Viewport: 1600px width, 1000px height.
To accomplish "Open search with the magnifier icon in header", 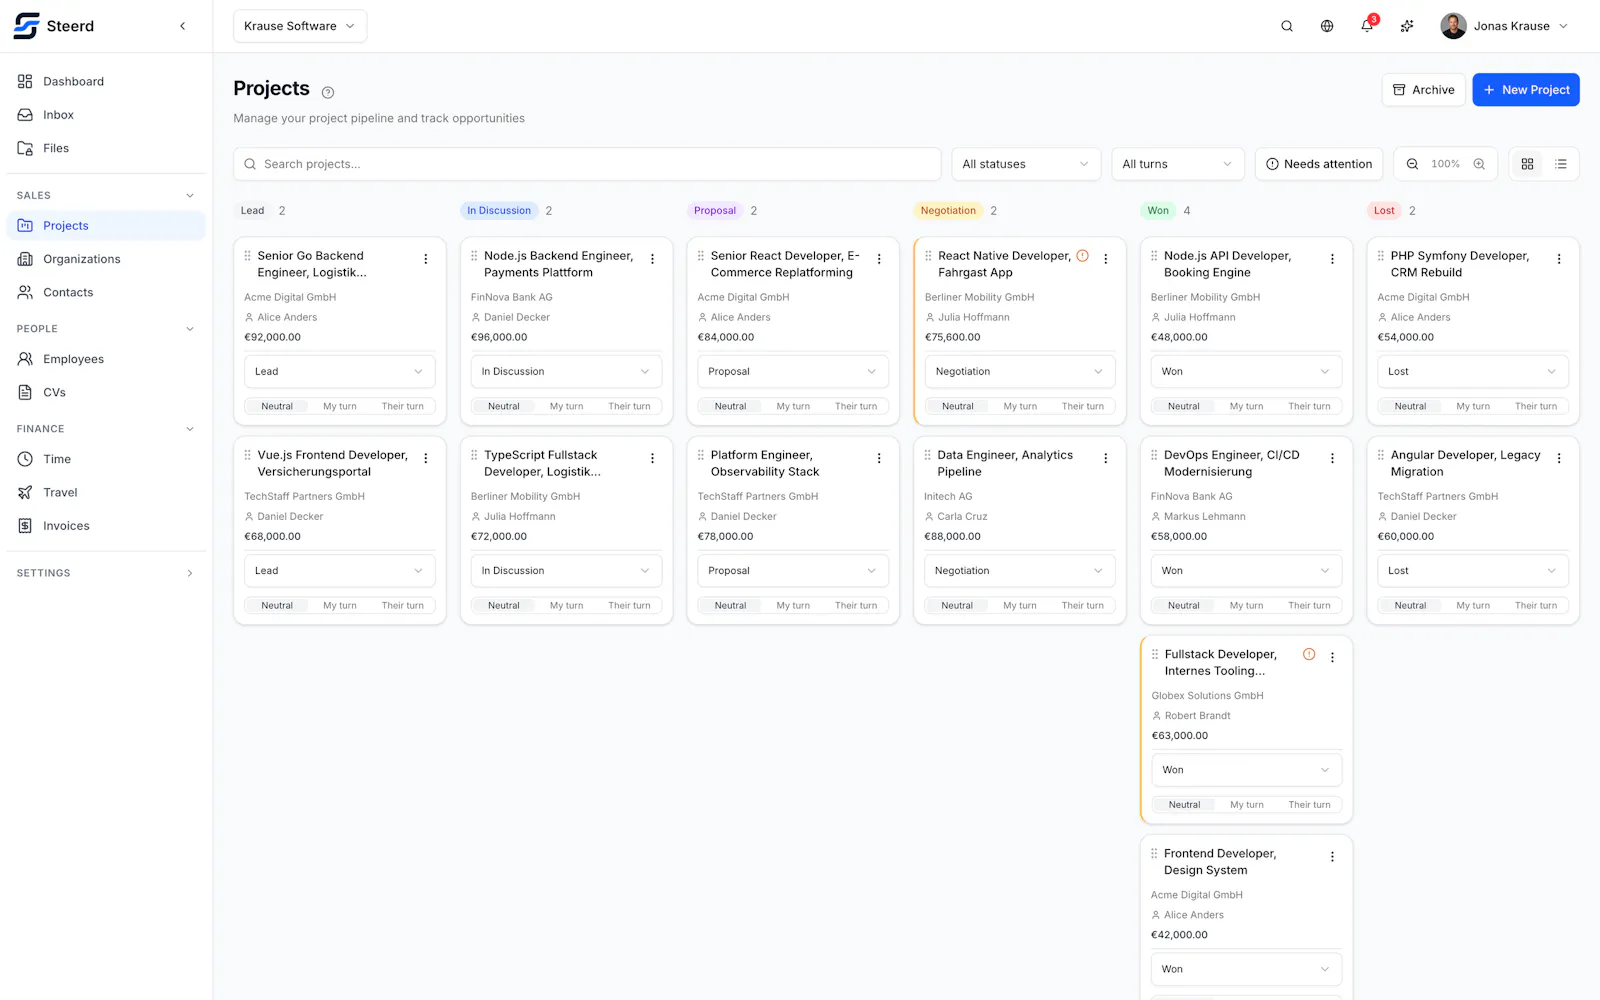I will pos(1287,26).
